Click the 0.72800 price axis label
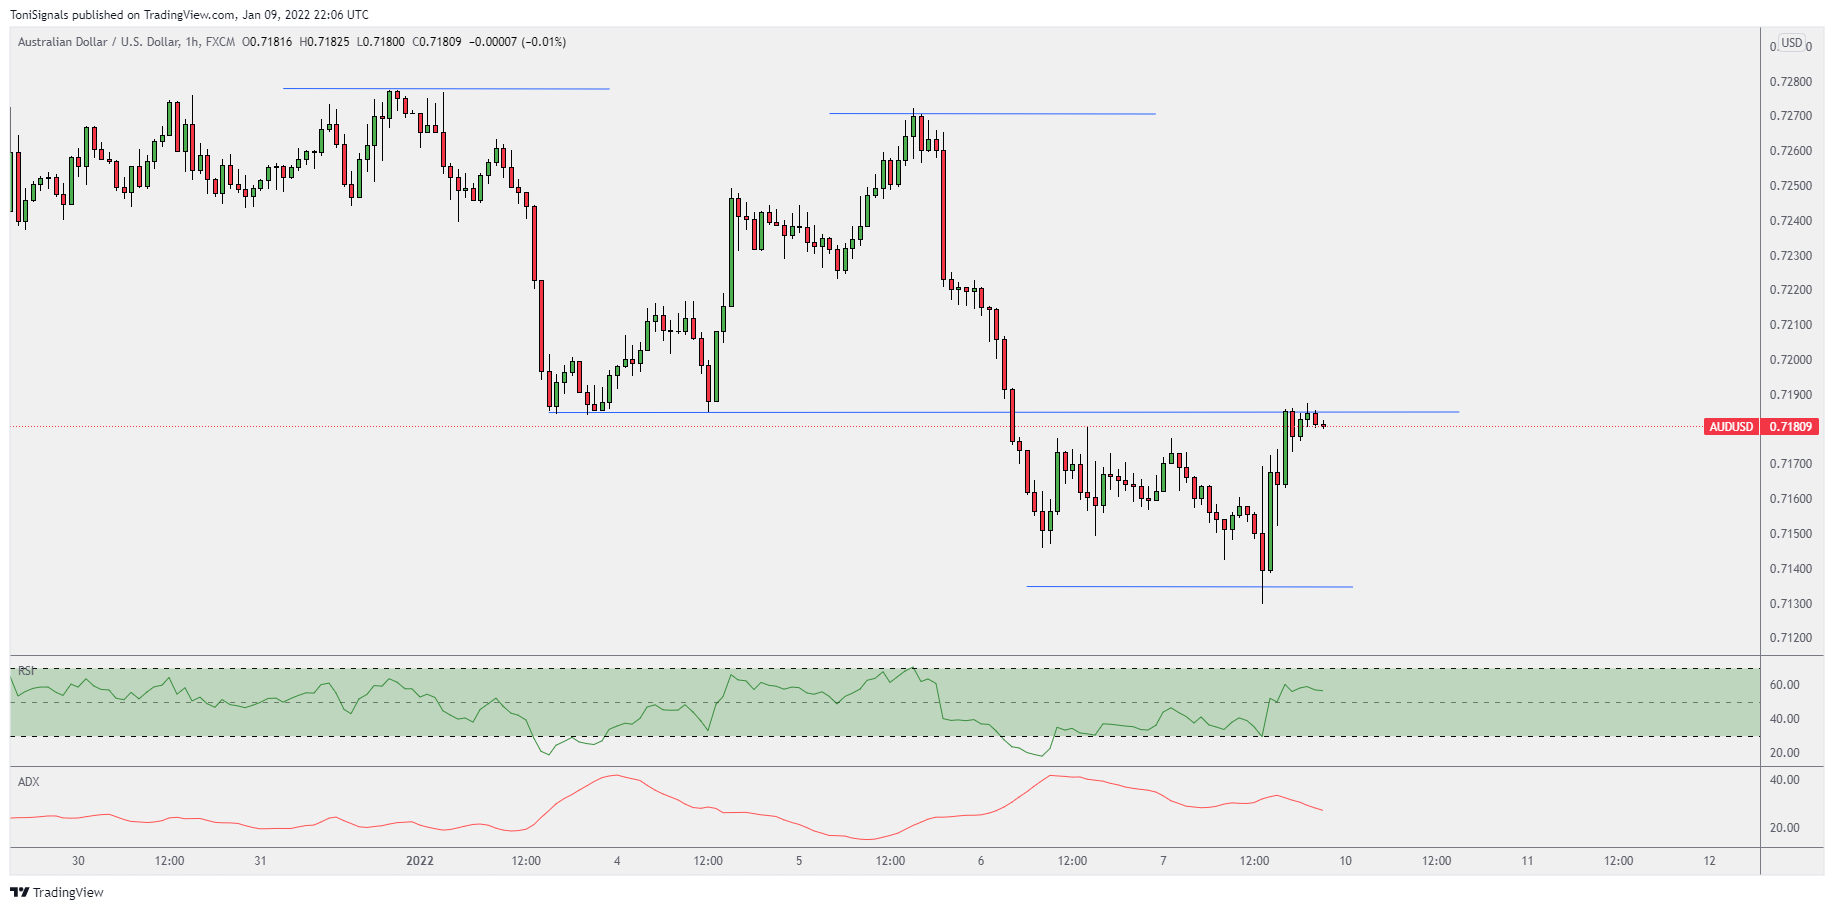Viewport: 1834px width, 910px height. (1790, 82)
